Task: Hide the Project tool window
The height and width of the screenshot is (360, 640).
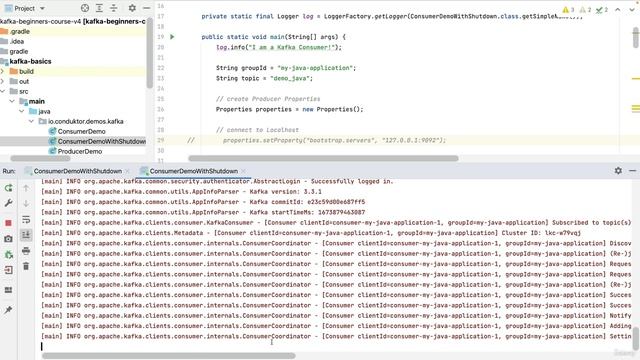Action: click(146, 8)
